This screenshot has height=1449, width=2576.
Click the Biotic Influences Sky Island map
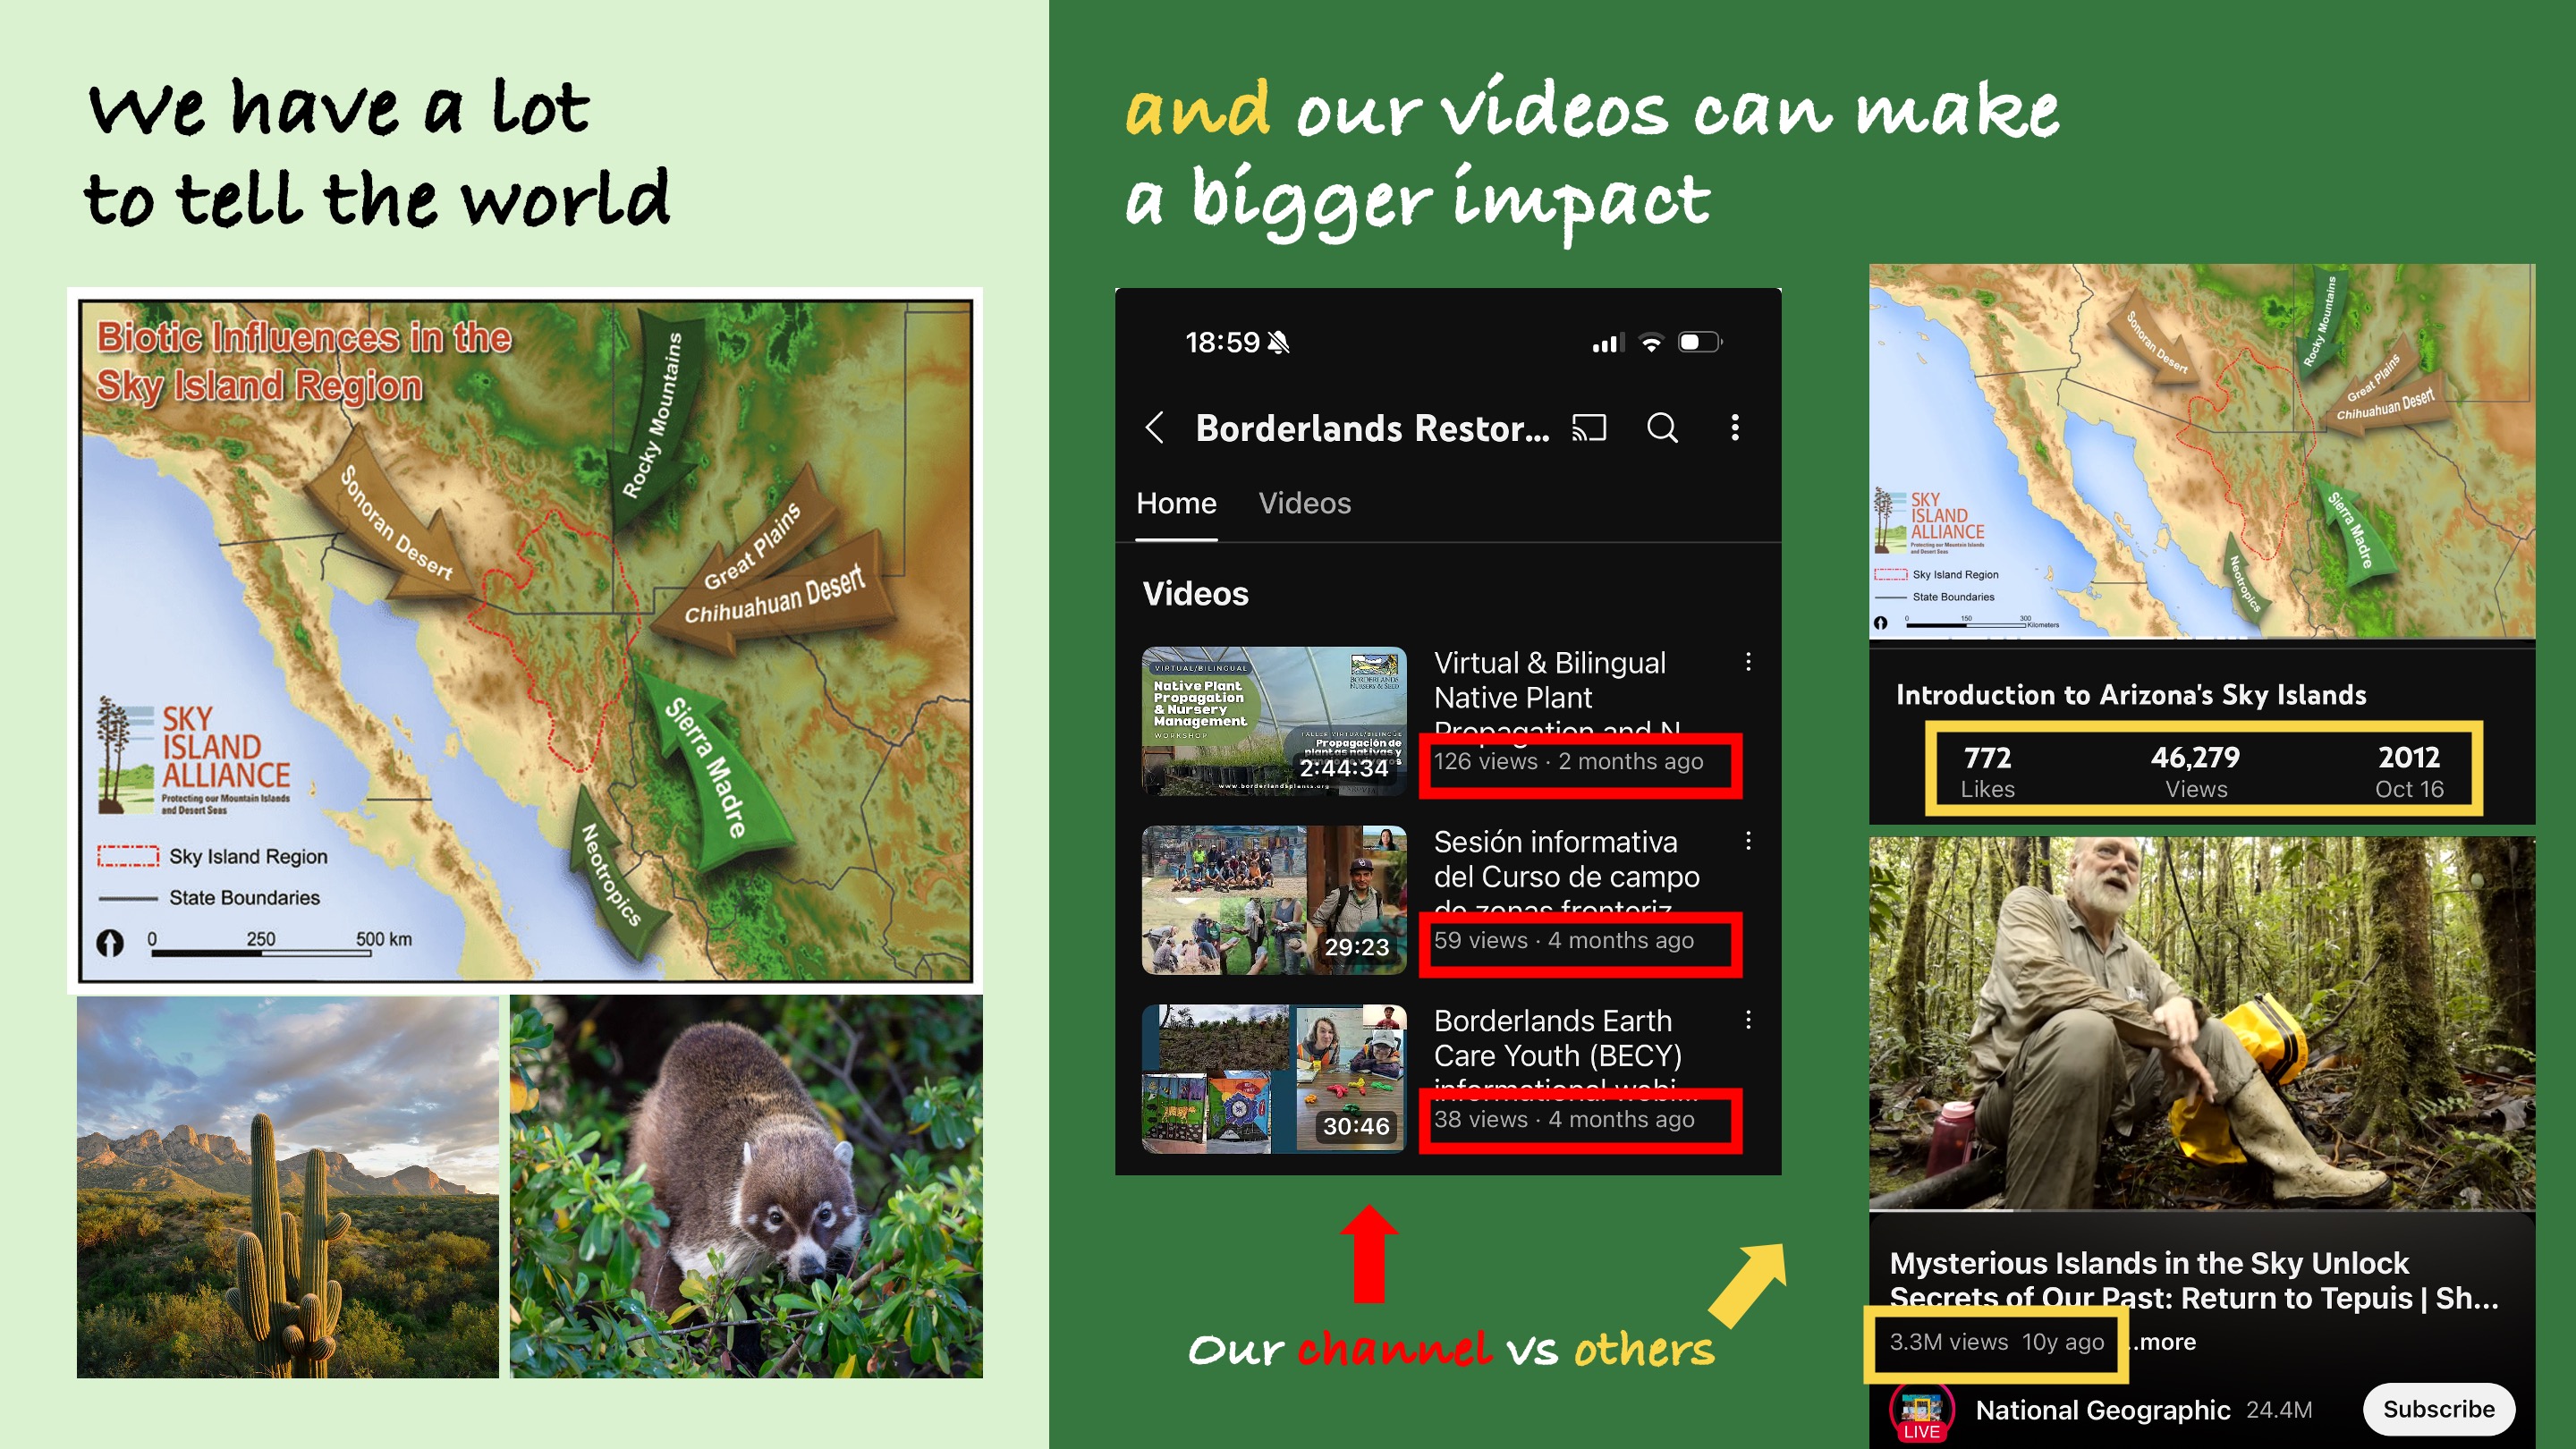coord(525,640)
